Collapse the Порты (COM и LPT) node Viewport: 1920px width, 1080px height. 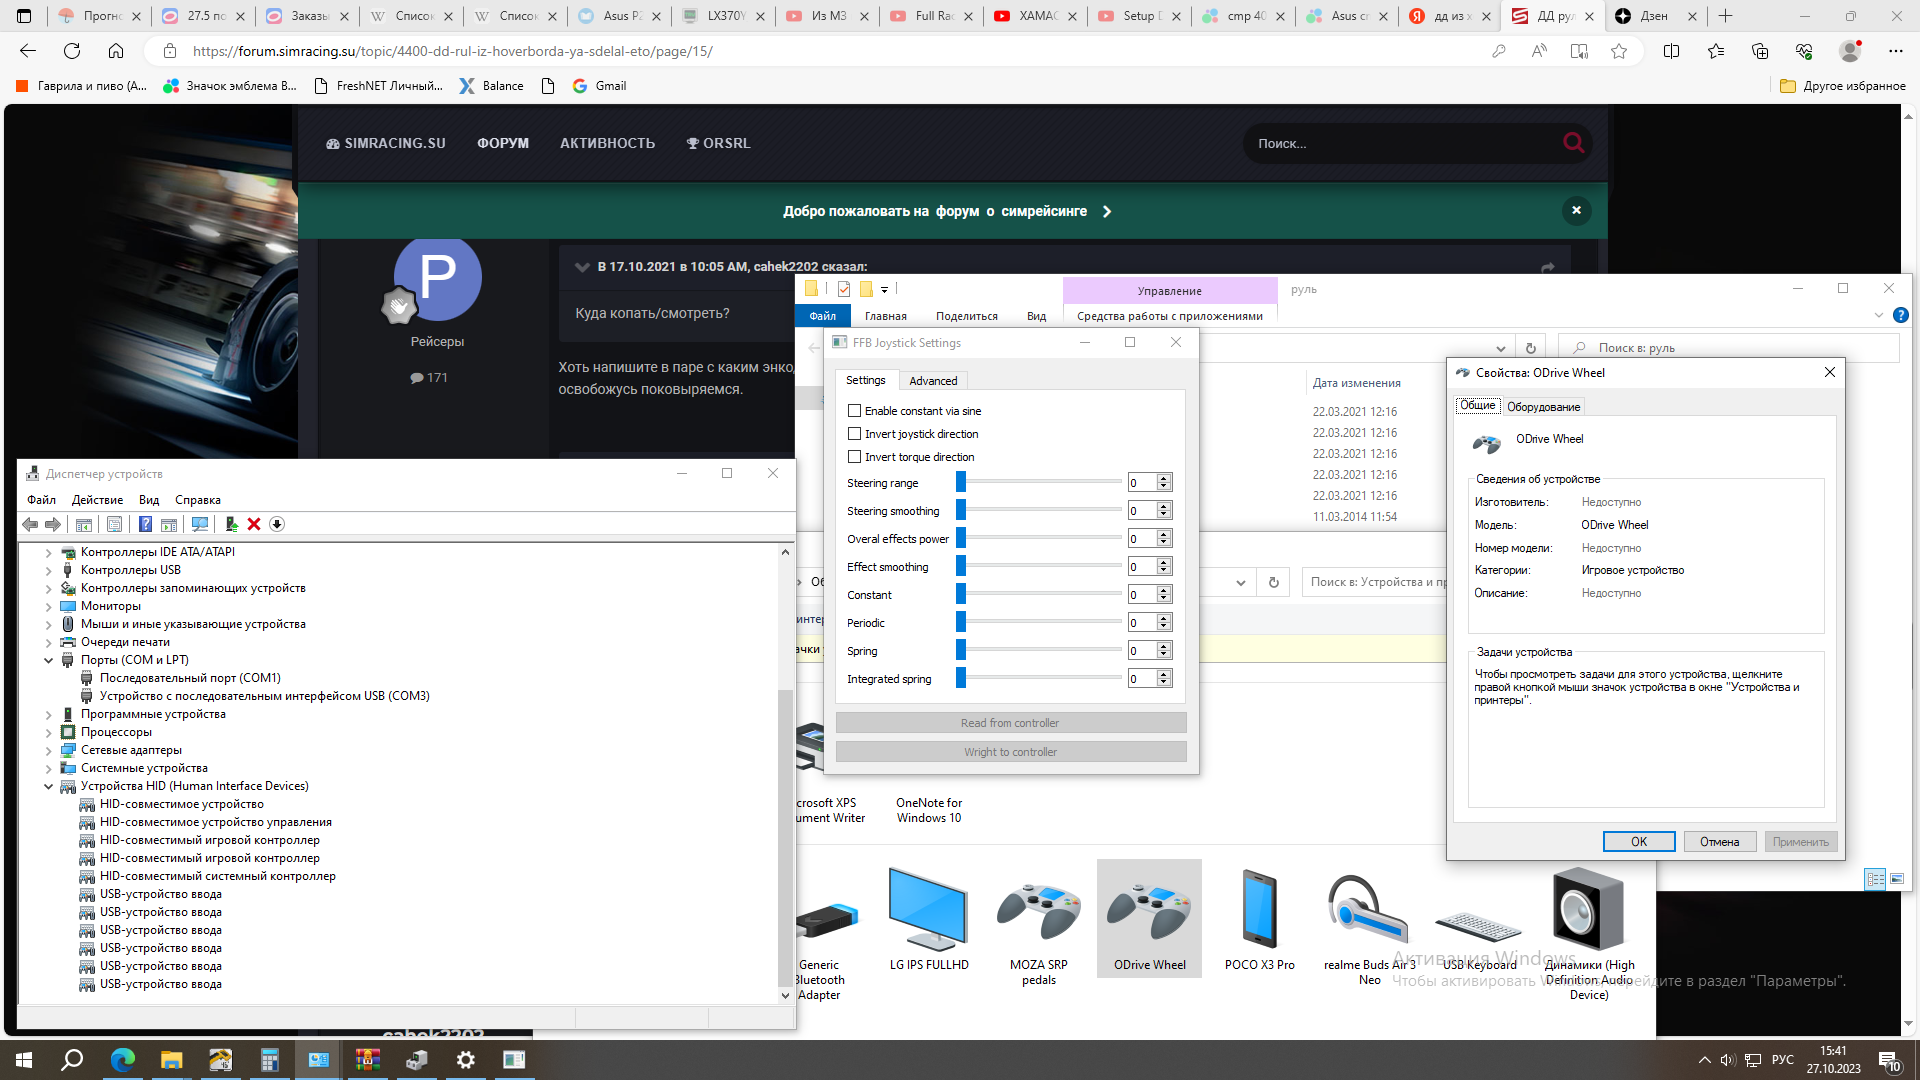coord(48,660)
